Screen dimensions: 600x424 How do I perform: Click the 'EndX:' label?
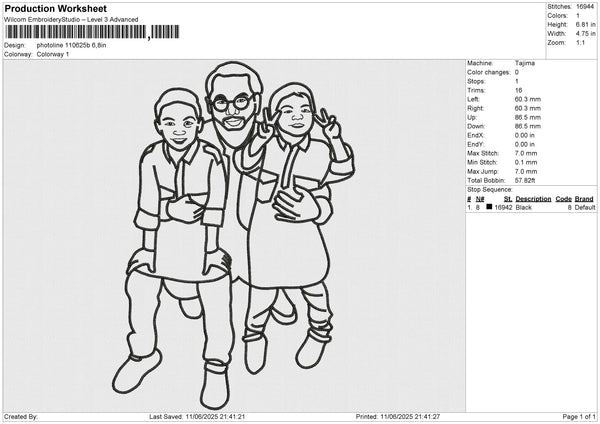tap(476, 135)
